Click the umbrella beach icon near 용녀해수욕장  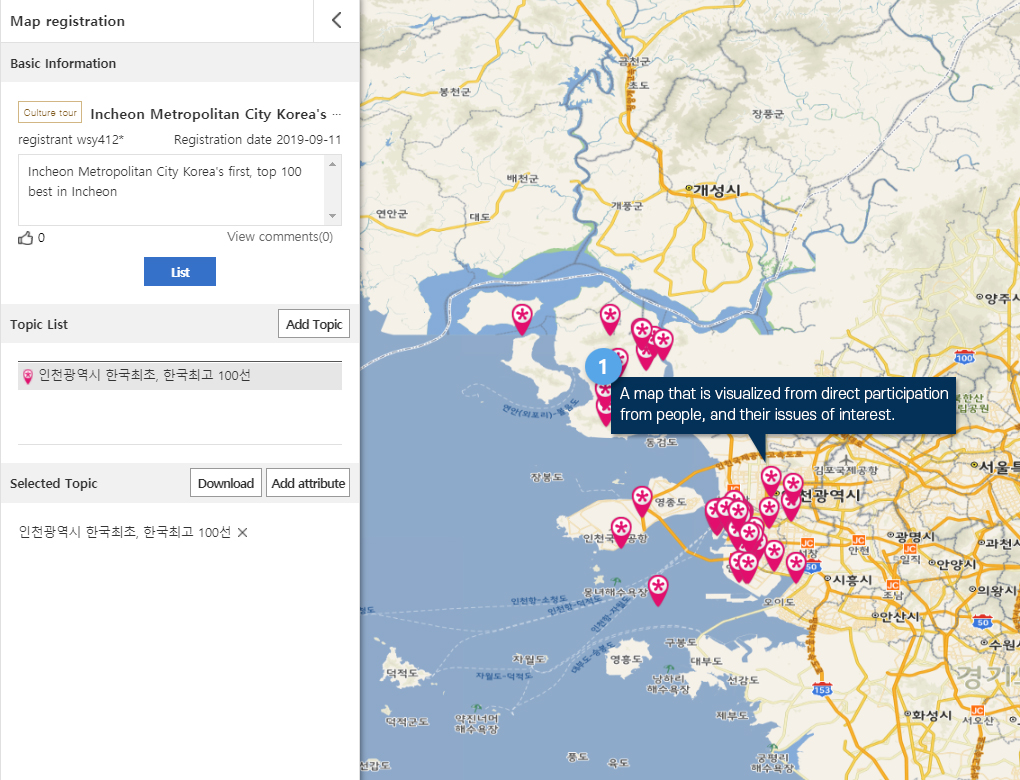pyautogui.click(x=615, y=580)
